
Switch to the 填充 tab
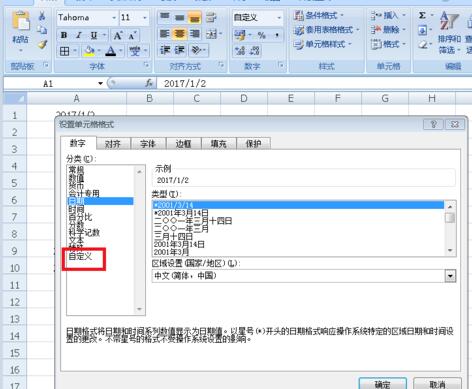(219, 144)
